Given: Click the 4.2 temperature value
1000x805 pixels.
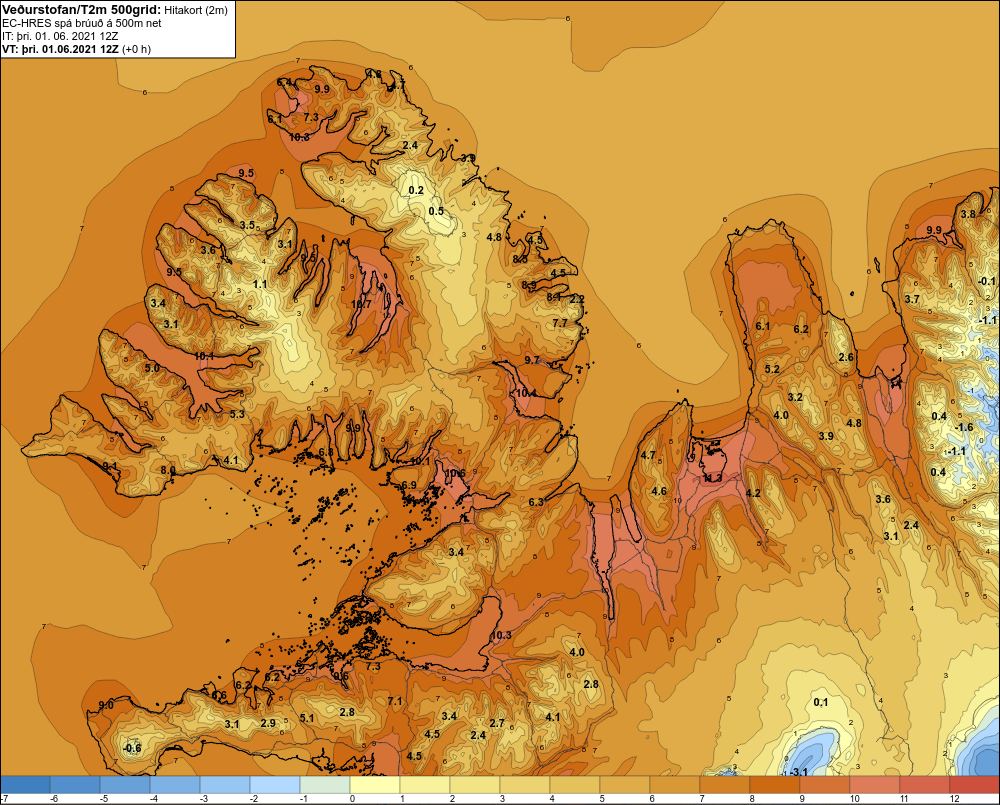Looking at the screenshot, I should pyautogui.click(x=753, y=492).
